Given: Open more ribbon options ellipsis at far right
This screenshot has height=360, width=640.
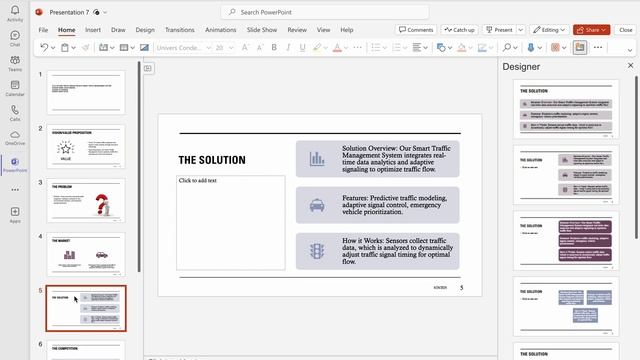Looking at the screenshot, I should [x=598, y=47].
